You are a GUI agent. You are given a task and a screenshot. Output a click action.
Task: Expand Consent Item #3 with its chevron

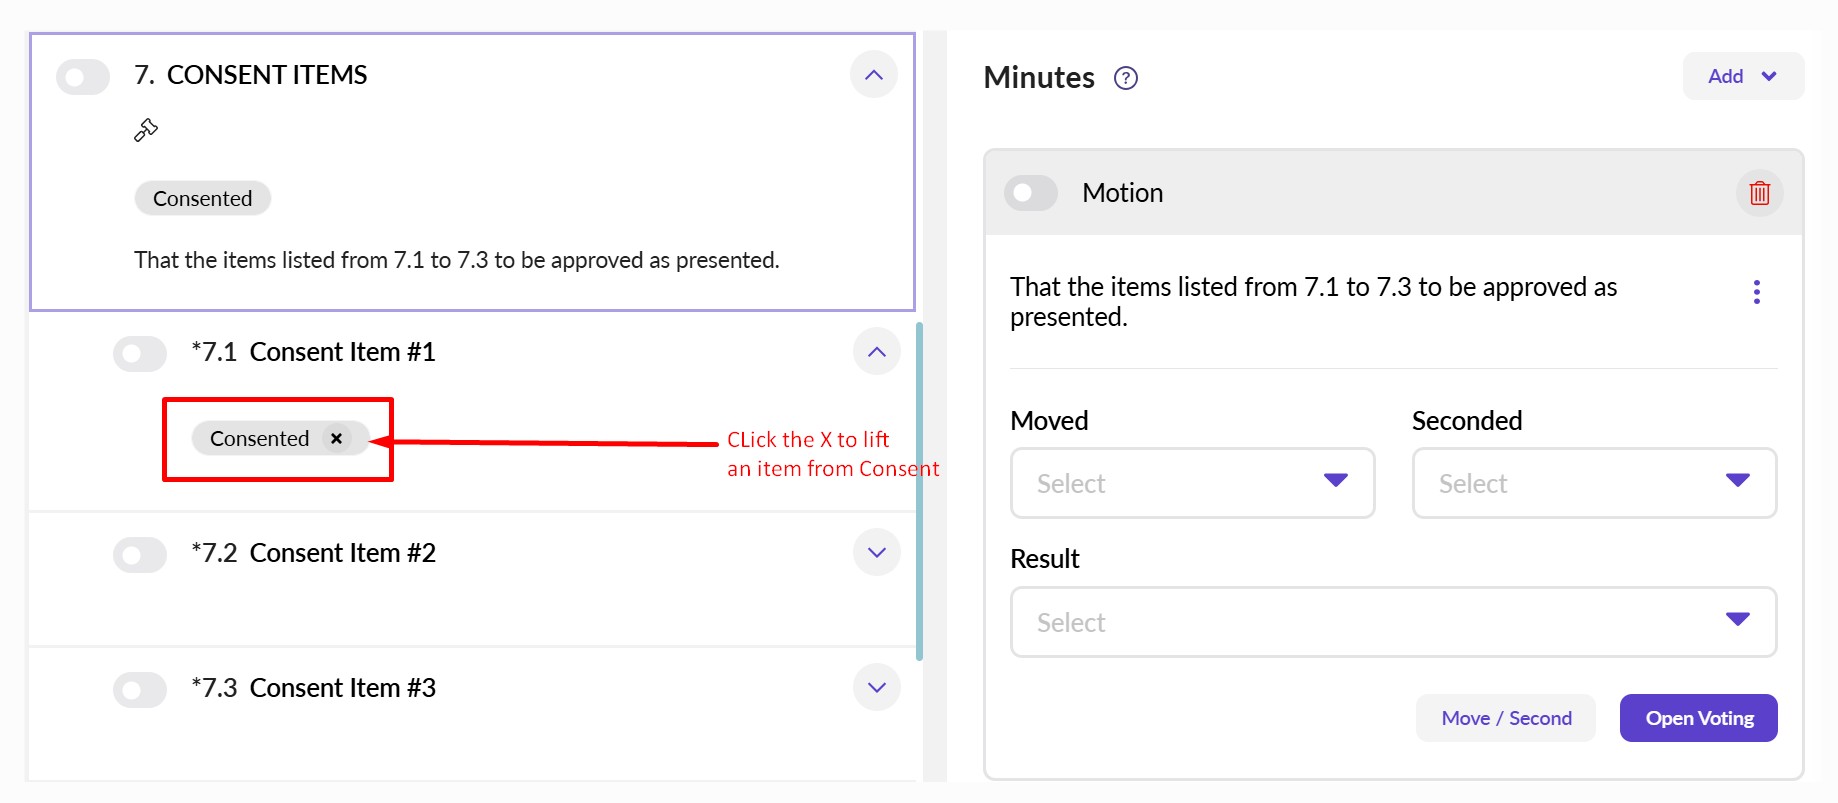pyautogui.click(x=877, y=688)
